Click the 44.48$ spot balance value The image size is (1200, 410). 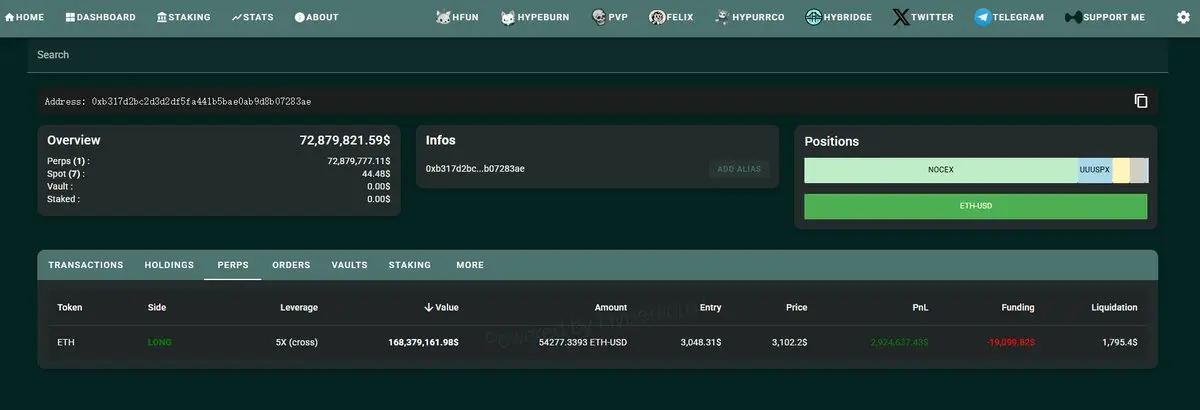click(376, 174)
